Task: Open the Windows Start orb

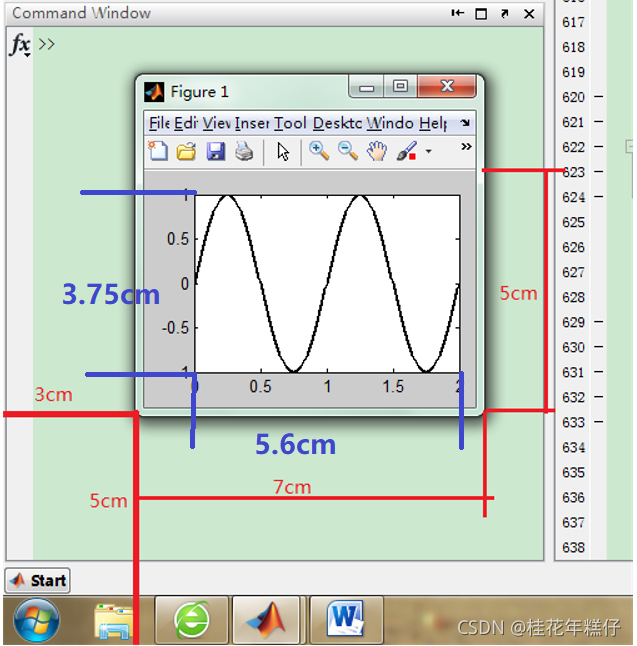Action: pos(36,620)
